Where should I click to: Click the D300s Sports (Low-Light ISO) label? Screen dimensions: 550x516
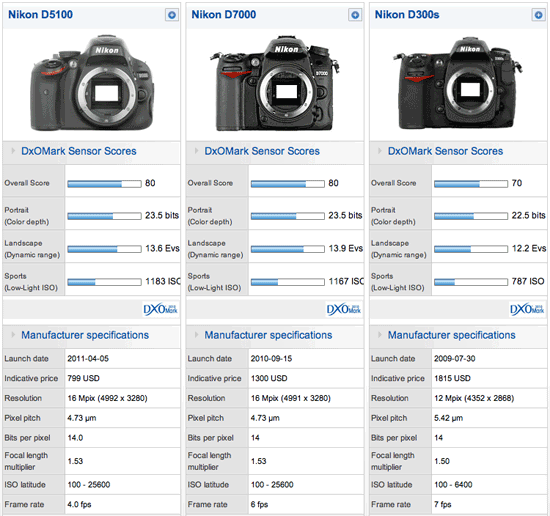click(x=398, y=282)
